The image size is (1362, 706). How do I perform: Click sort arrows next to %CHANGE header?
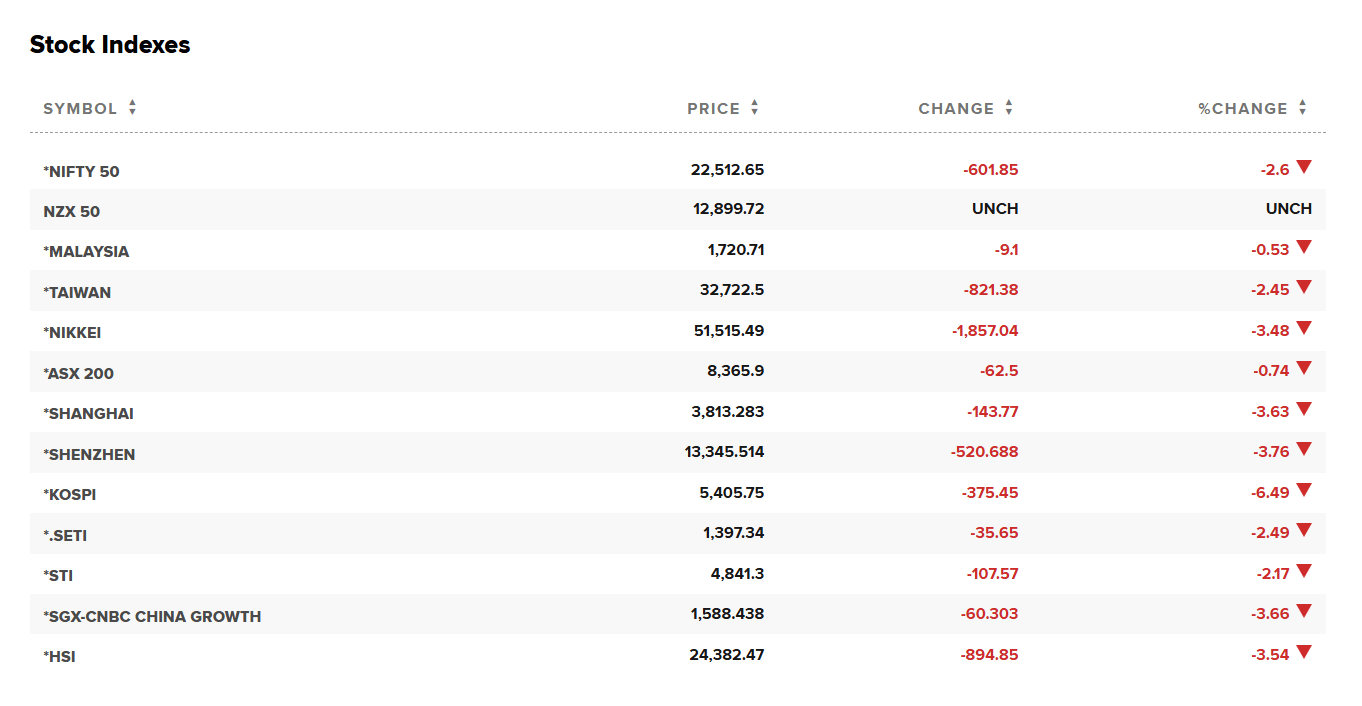(1302, 108)
